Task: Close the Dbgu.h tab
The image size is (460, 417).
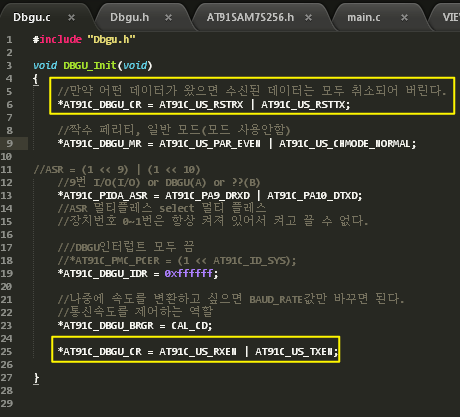Action: tap(169, 17)
